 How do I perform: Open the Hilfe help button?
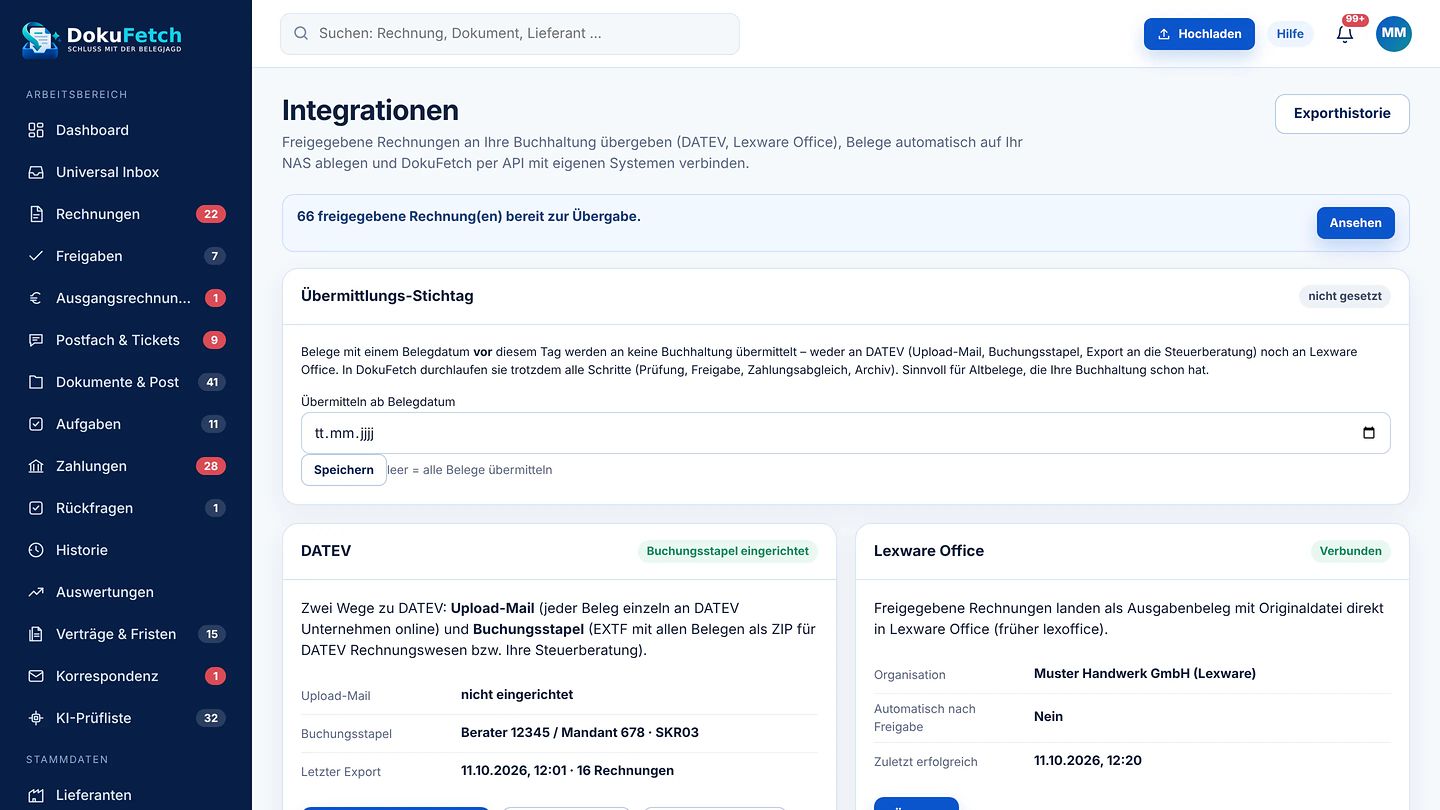1290,34
